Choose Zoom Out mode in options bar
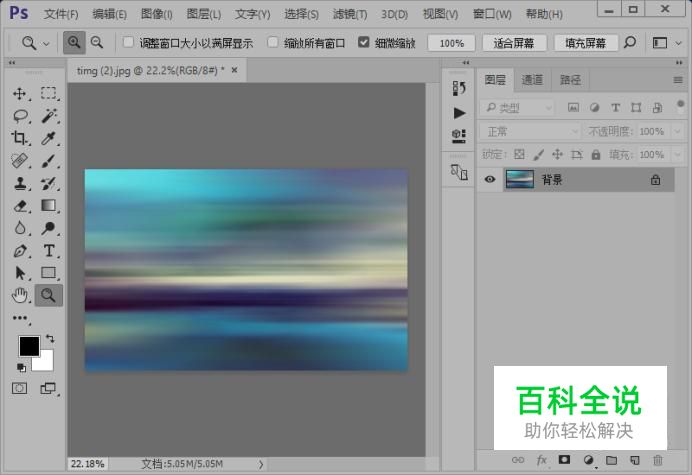This screenshot has width=692, height=475. 97,43
